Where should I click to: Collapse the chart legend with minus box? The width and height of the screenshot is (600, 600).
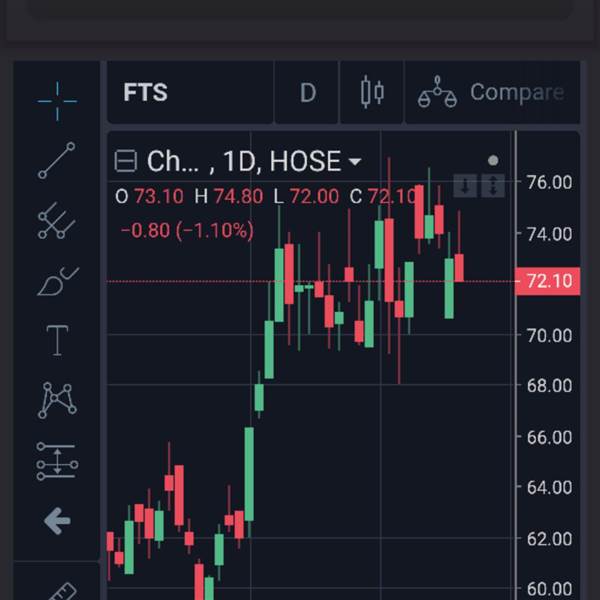[126, 161]
